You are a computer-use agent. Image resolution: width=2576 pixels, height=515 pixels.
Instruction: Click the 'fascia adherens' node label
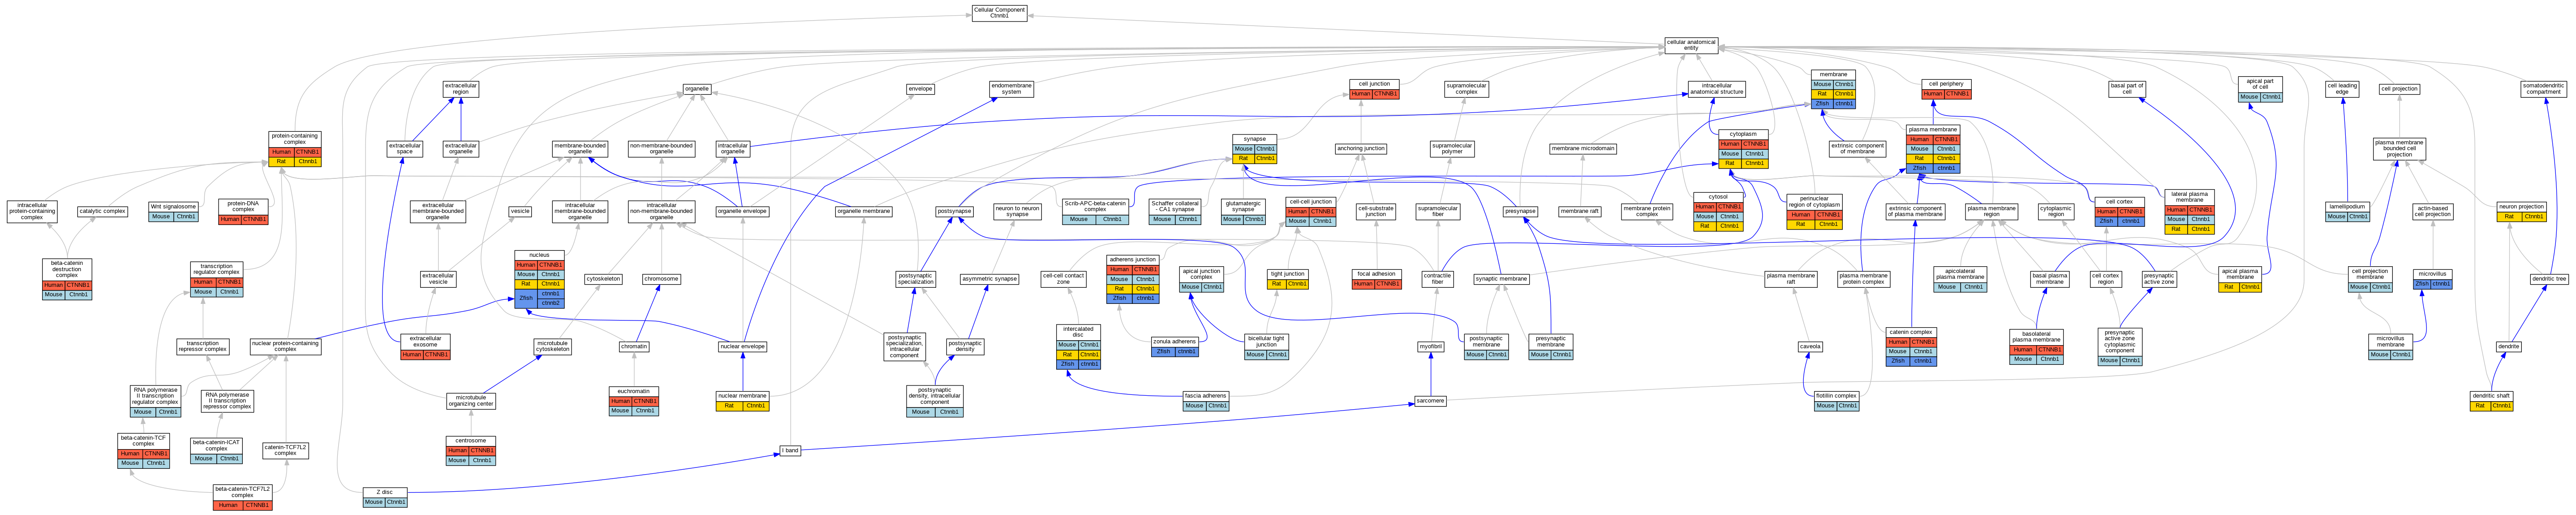click(1205, 396)
